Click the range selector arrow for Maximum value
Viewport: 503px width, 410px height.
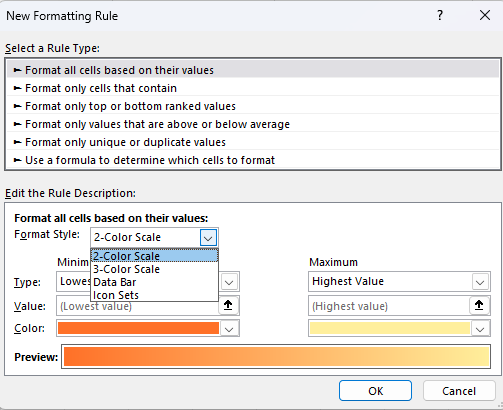479,305
